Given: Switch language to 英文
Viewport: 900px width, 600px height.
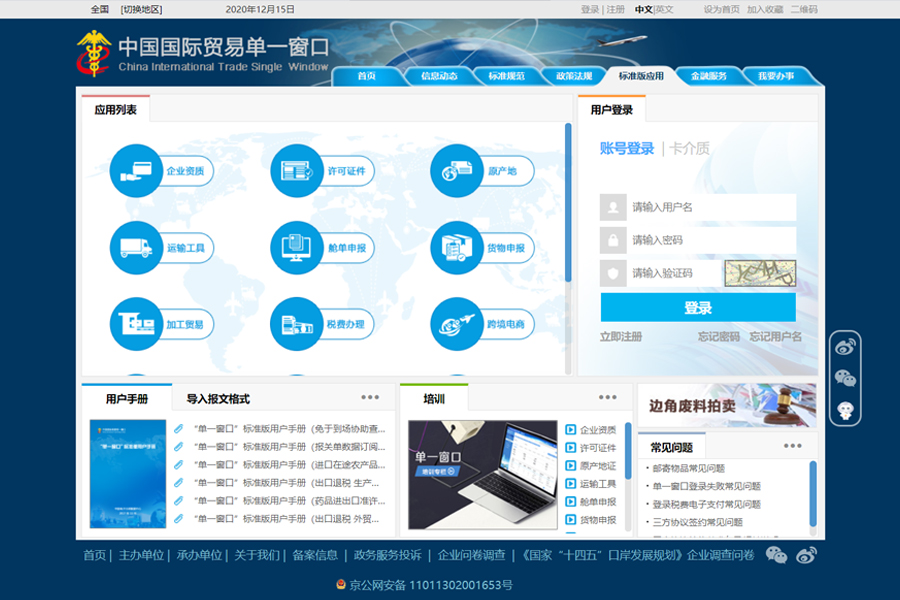Looking at the screenshot, I should point(664,9).
